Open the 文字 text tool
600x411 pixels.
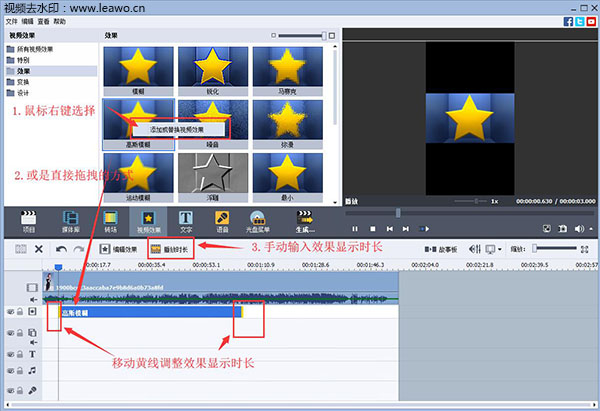click(186, 222)
